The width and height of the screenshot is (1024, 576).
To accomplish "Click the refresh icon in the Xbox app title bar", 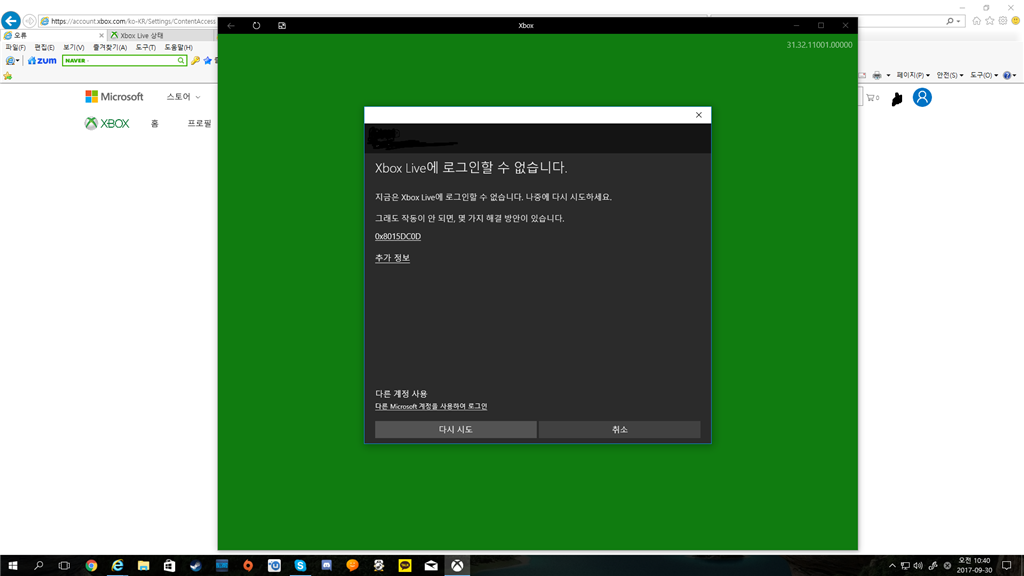I will pos(257,25).
